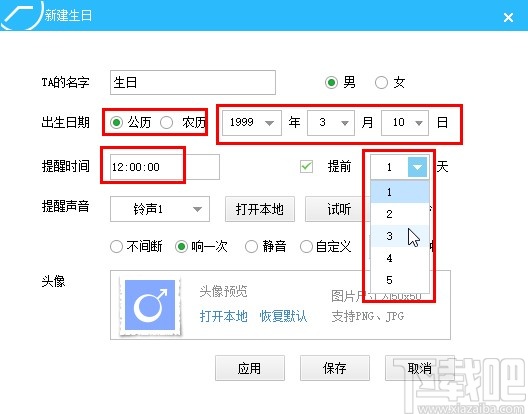528x414 pixels.
Task: Click the 取消 cancel button
Action: (420, 368)
